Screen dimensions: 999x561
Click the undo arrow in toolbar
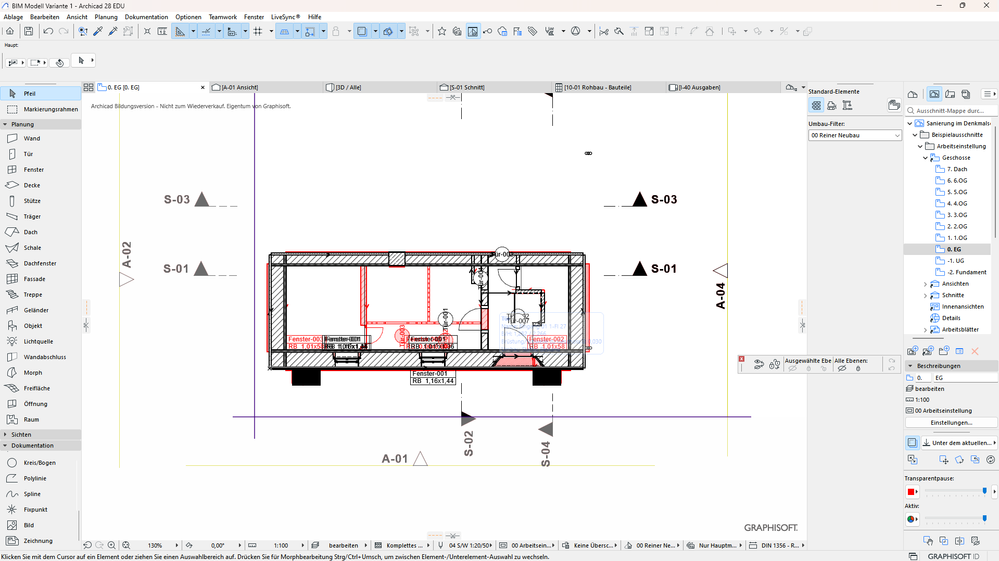pyautogui.click(x=48, y=32)
